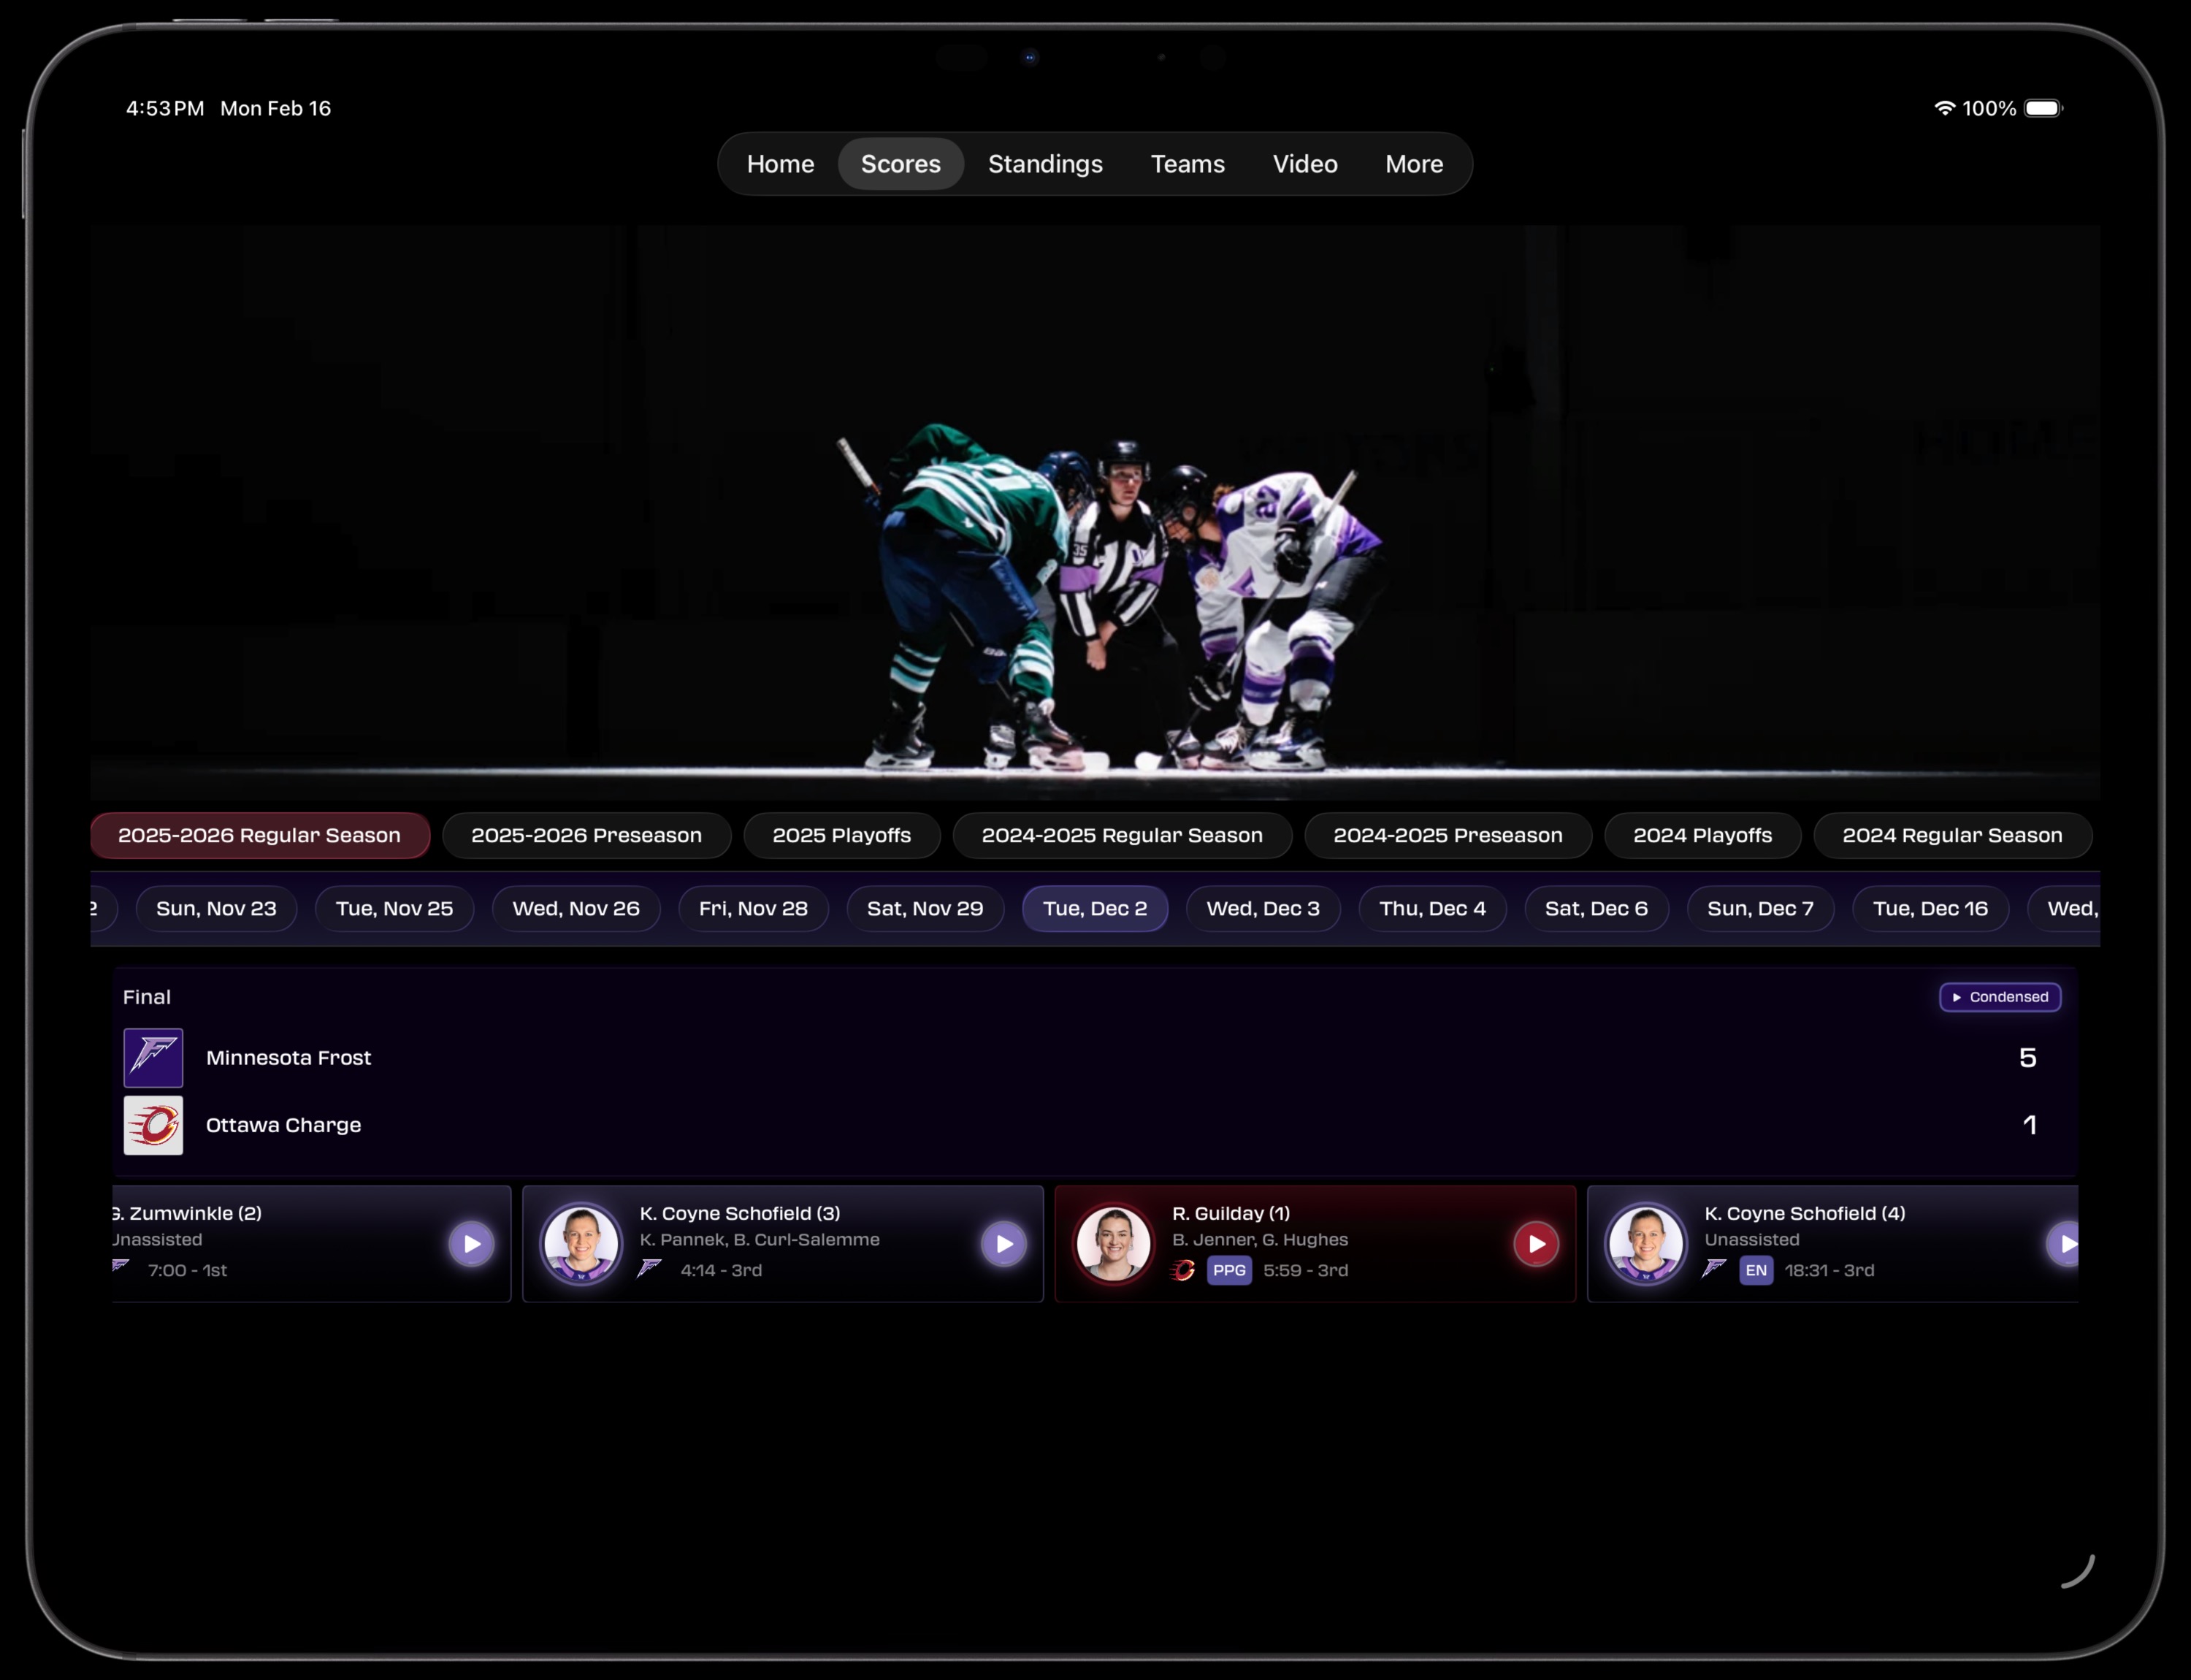Viewport: 2191px width, 1680px height.
Task: Switch to 2024-2025 Regular Season
Action: [x=1121, y=835]
